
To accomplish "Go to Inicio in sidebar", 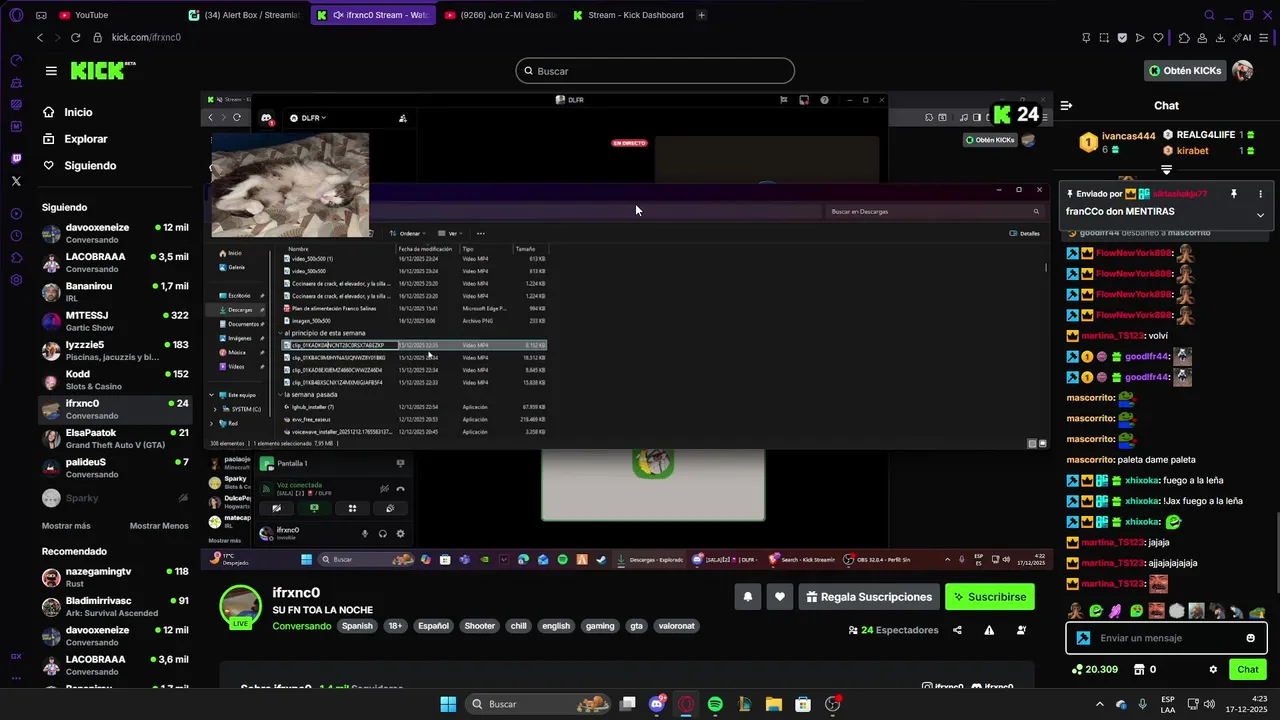I will (78, 112).
